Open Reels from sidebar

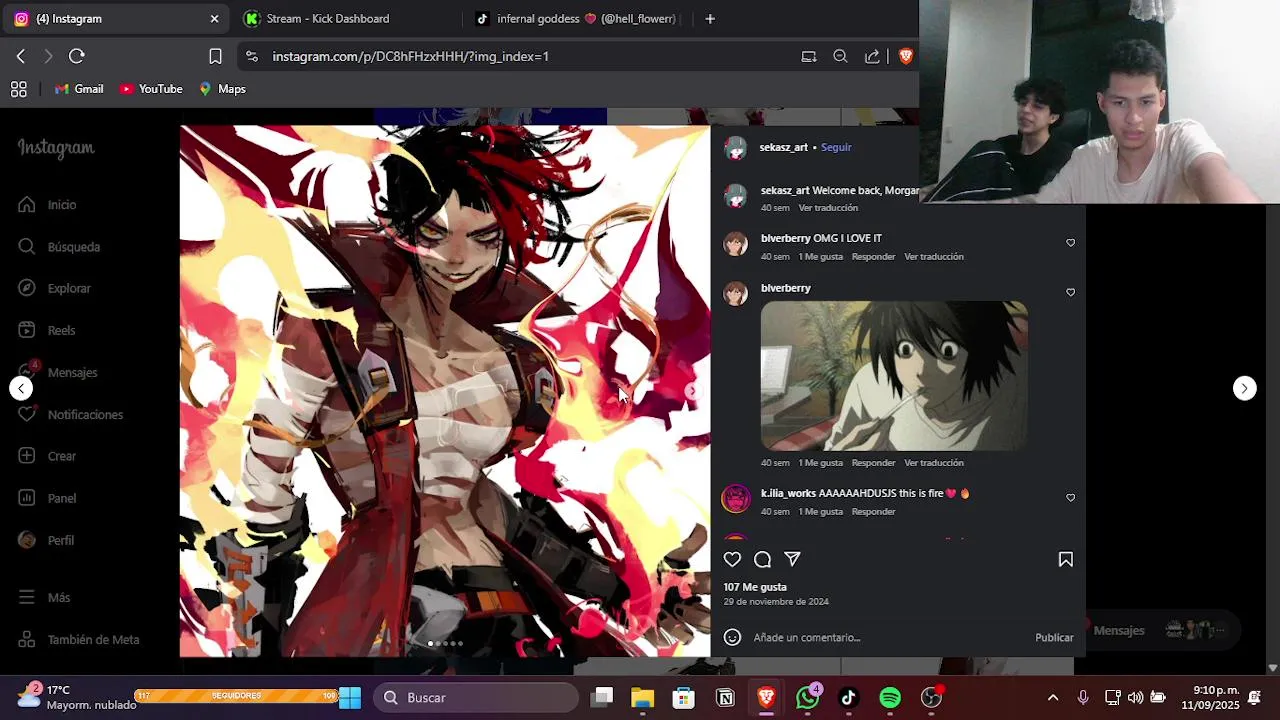pyautogui.click(x=47, y=330)
